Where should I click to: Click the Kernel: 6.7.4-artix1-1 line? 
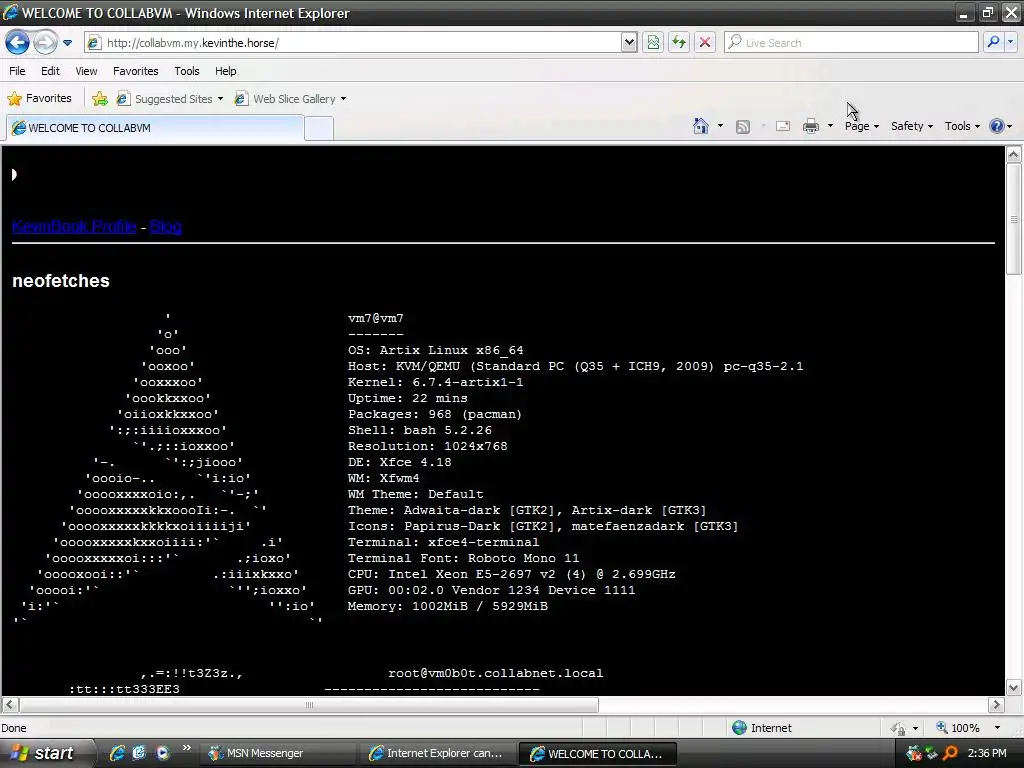[x=436, y=383]
